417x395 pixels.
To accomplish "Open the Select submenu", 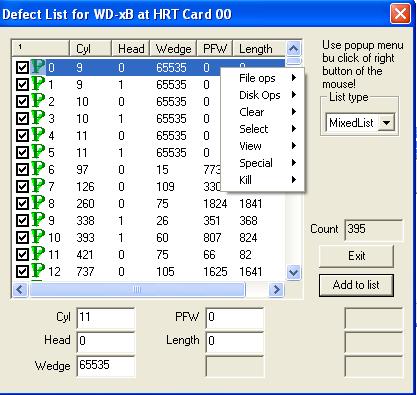I will pos(263,129).
